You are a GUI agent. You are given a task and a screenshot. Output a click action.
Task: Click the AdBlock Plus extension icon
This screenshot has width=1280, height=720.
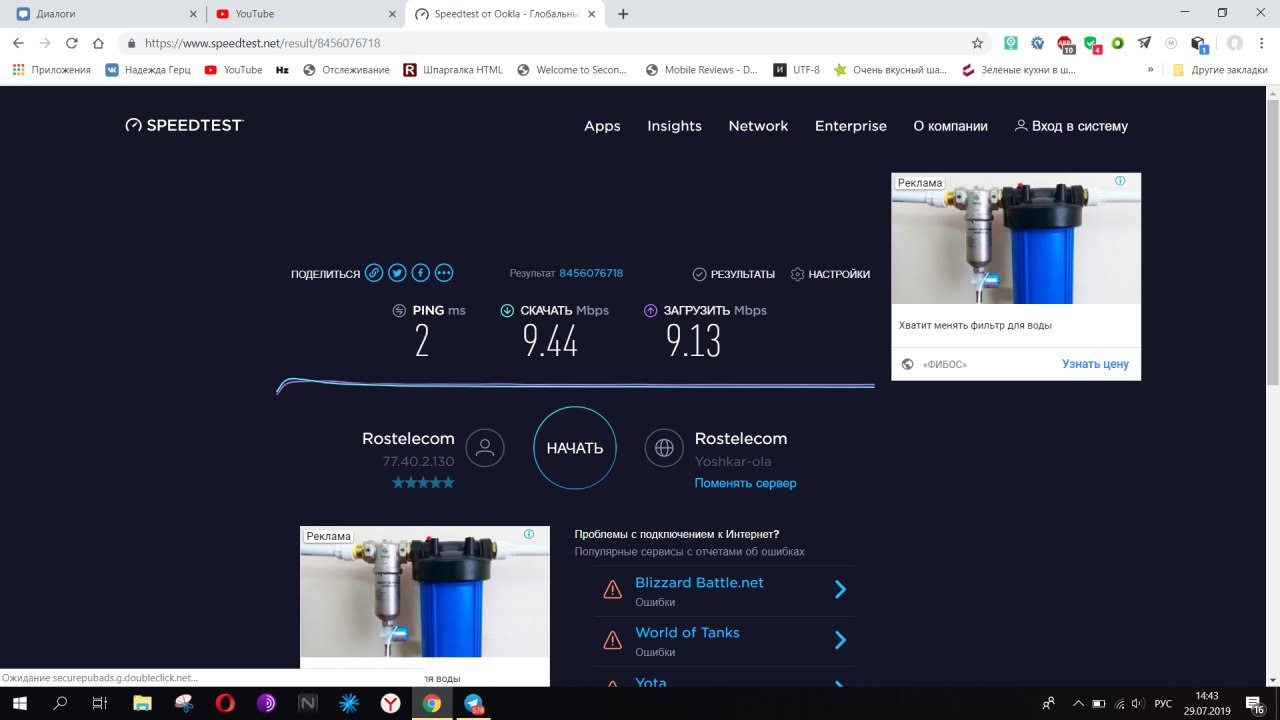tap(1065, 44)
